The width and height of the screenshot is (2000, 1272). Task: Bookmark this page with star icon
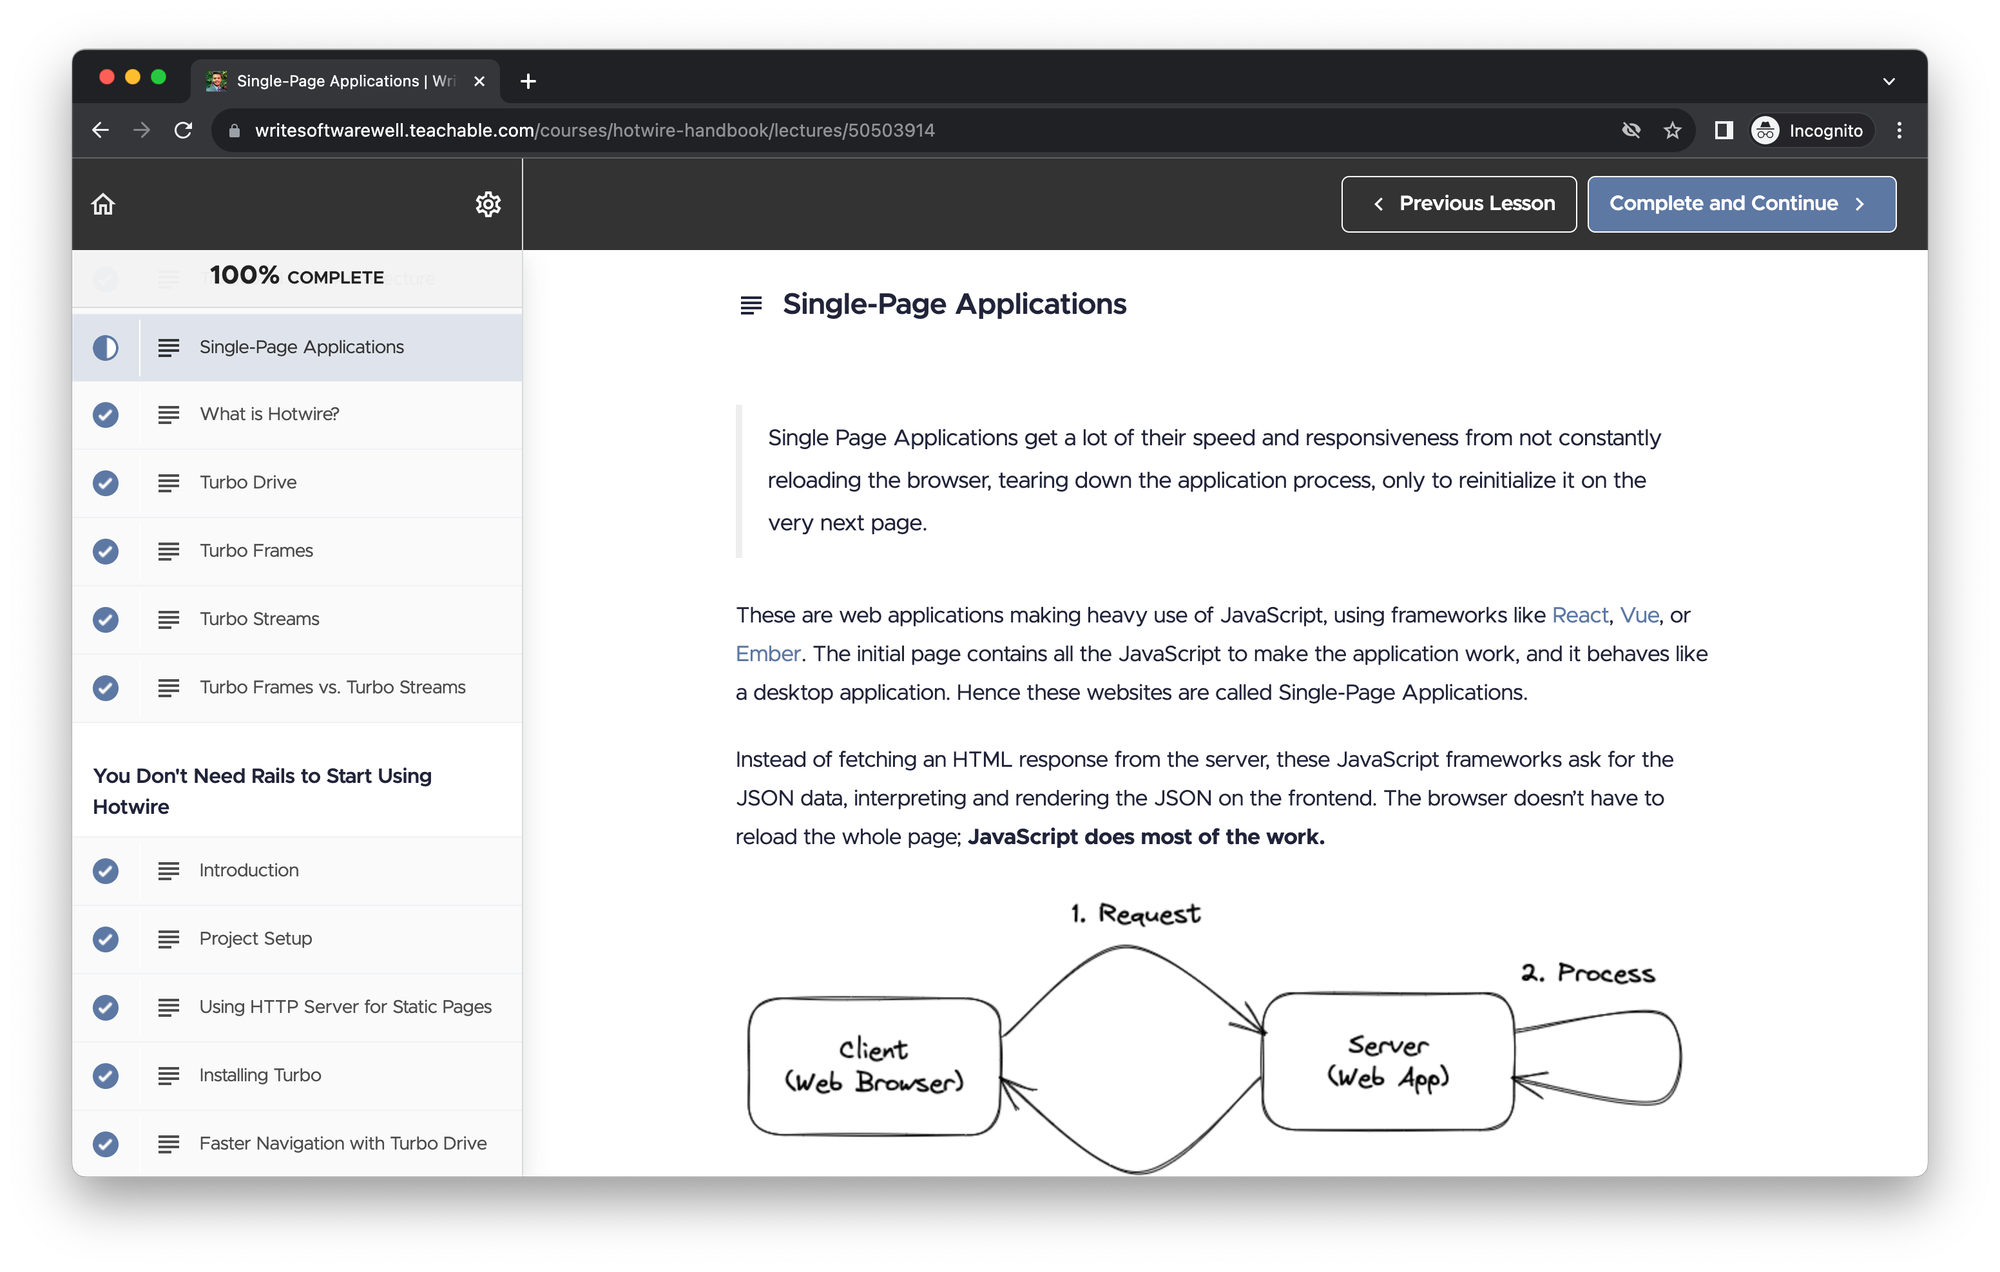[1672, 130]
